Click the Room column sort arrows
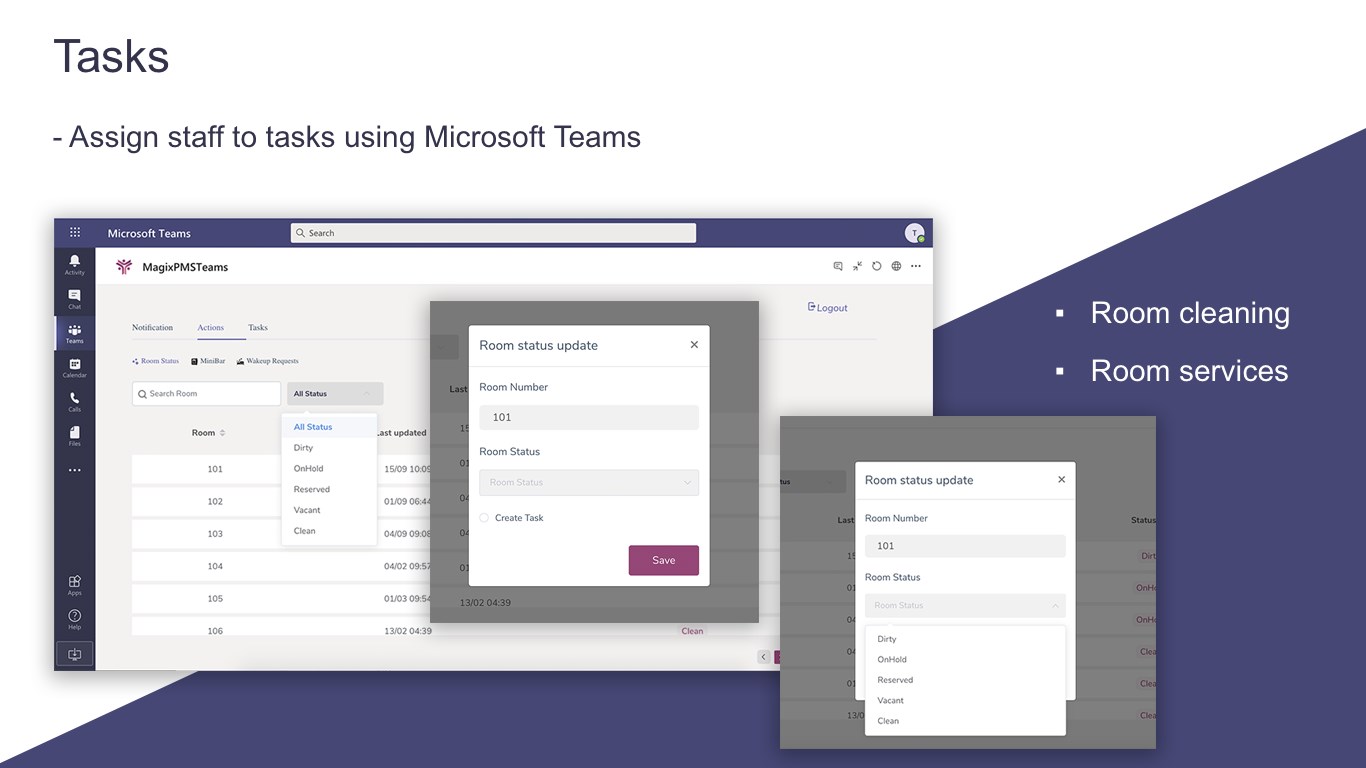1366x768 pixels. point(222,433)
